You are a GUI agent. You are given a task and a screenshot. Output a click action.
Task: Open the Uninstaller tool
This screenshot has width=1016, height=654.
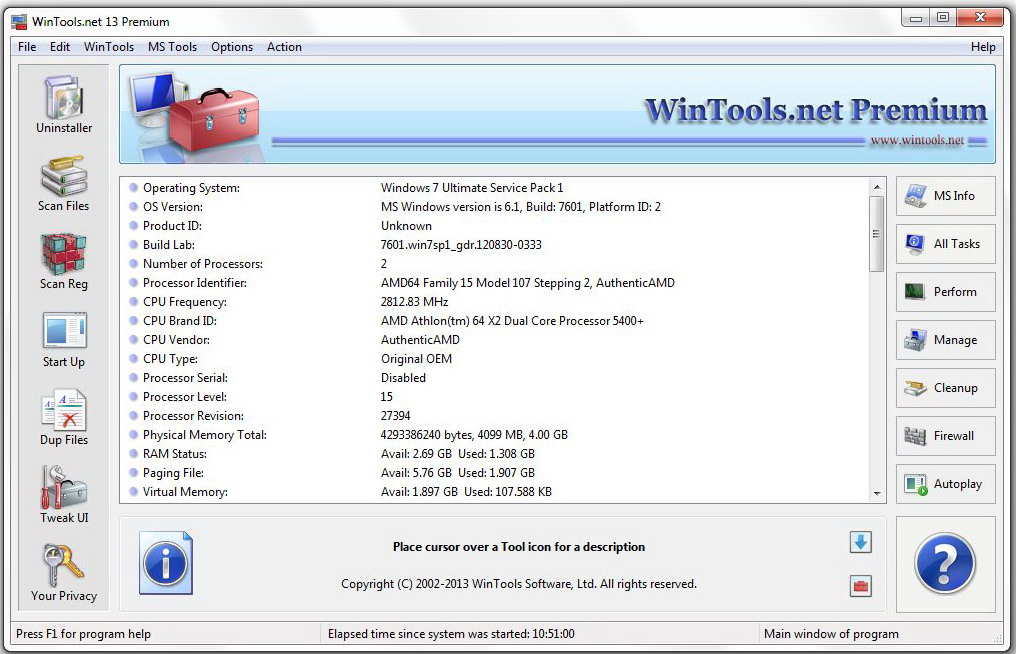point(64,104)
